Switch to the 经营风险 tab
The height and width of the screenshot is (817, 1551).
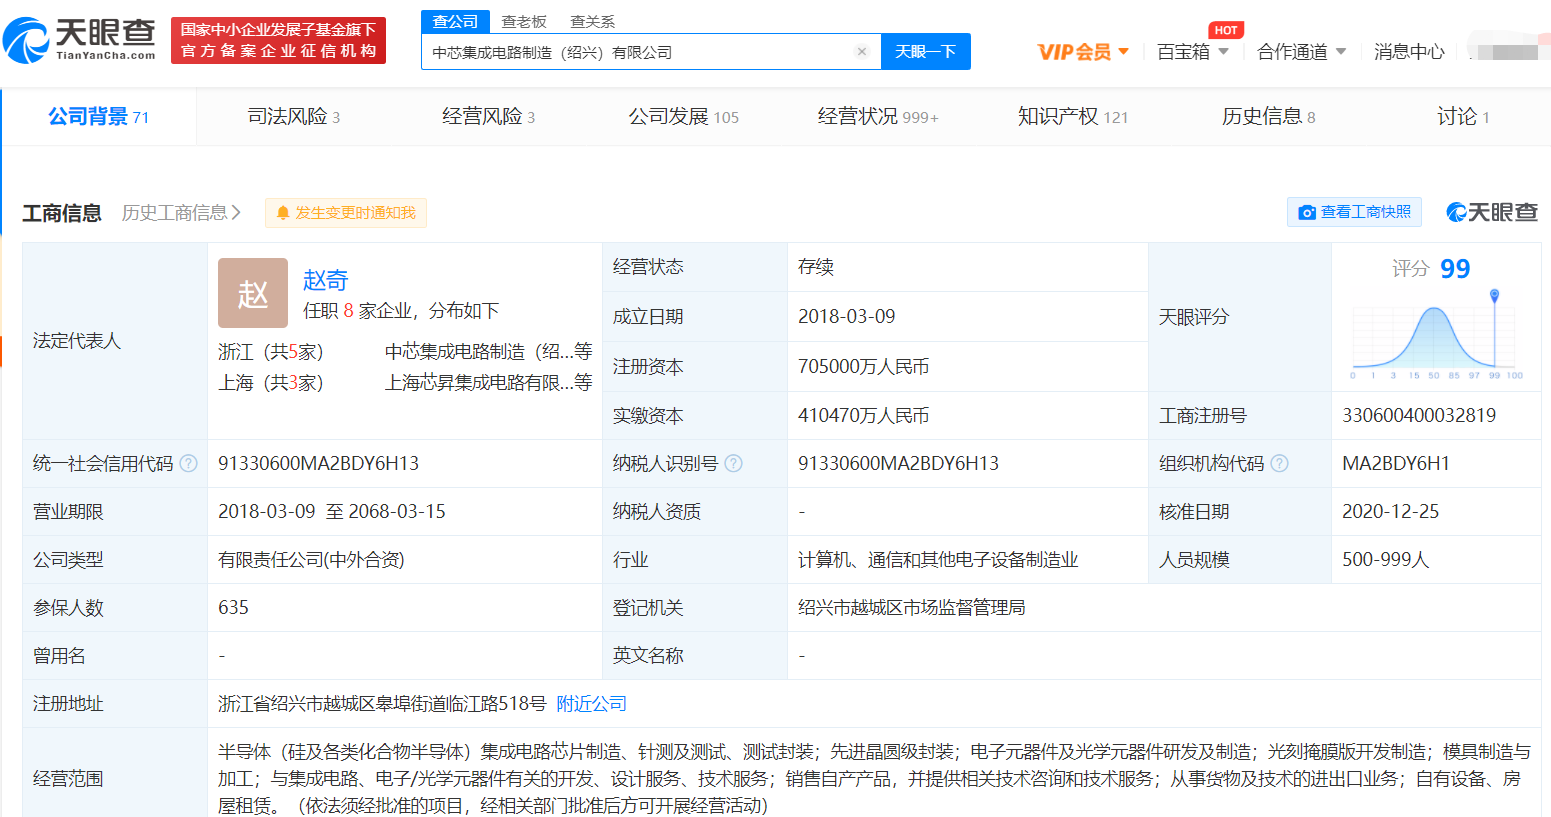pos(489,117)
